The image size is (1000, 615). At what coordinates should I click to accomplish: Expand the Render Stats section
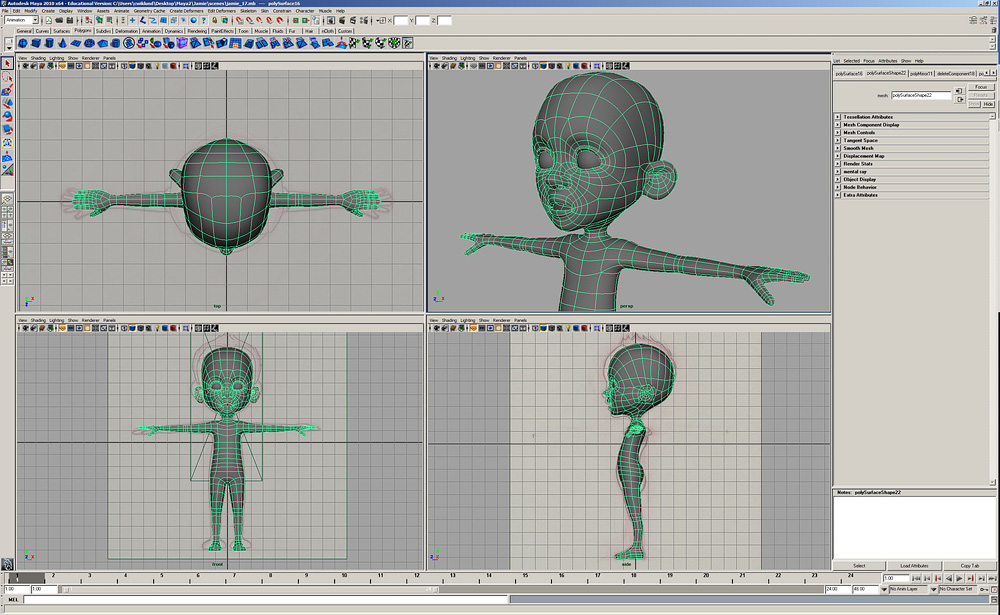point(857,164)
